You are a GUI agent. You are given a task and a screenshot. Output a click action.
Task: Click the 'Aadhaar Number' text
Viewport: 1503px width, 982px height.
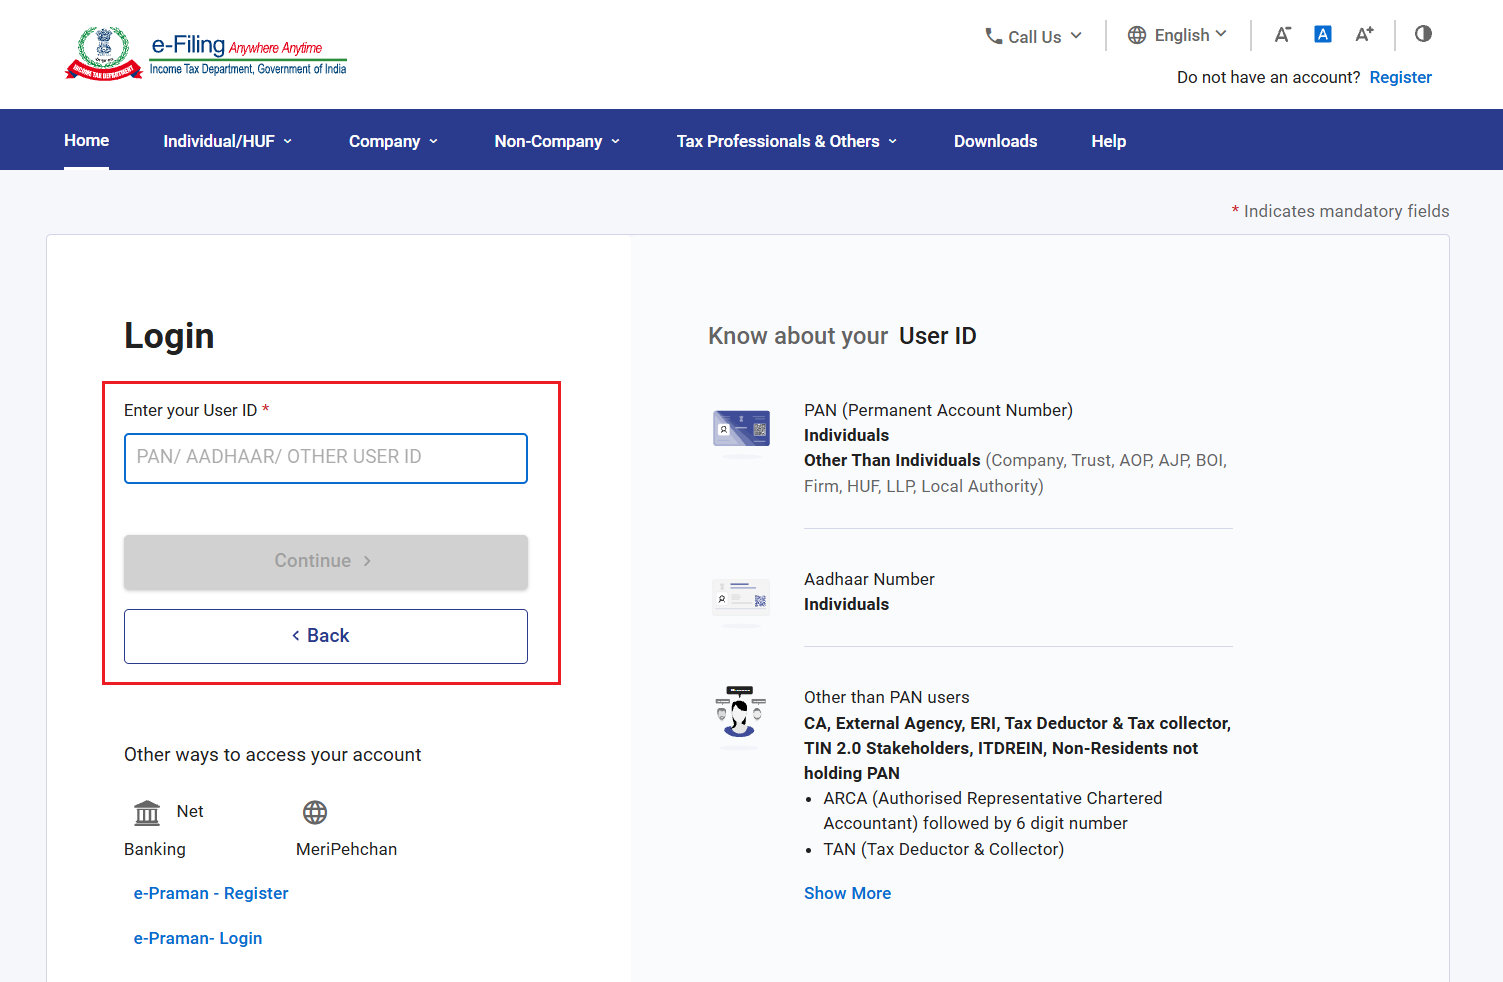click(869, 579)
